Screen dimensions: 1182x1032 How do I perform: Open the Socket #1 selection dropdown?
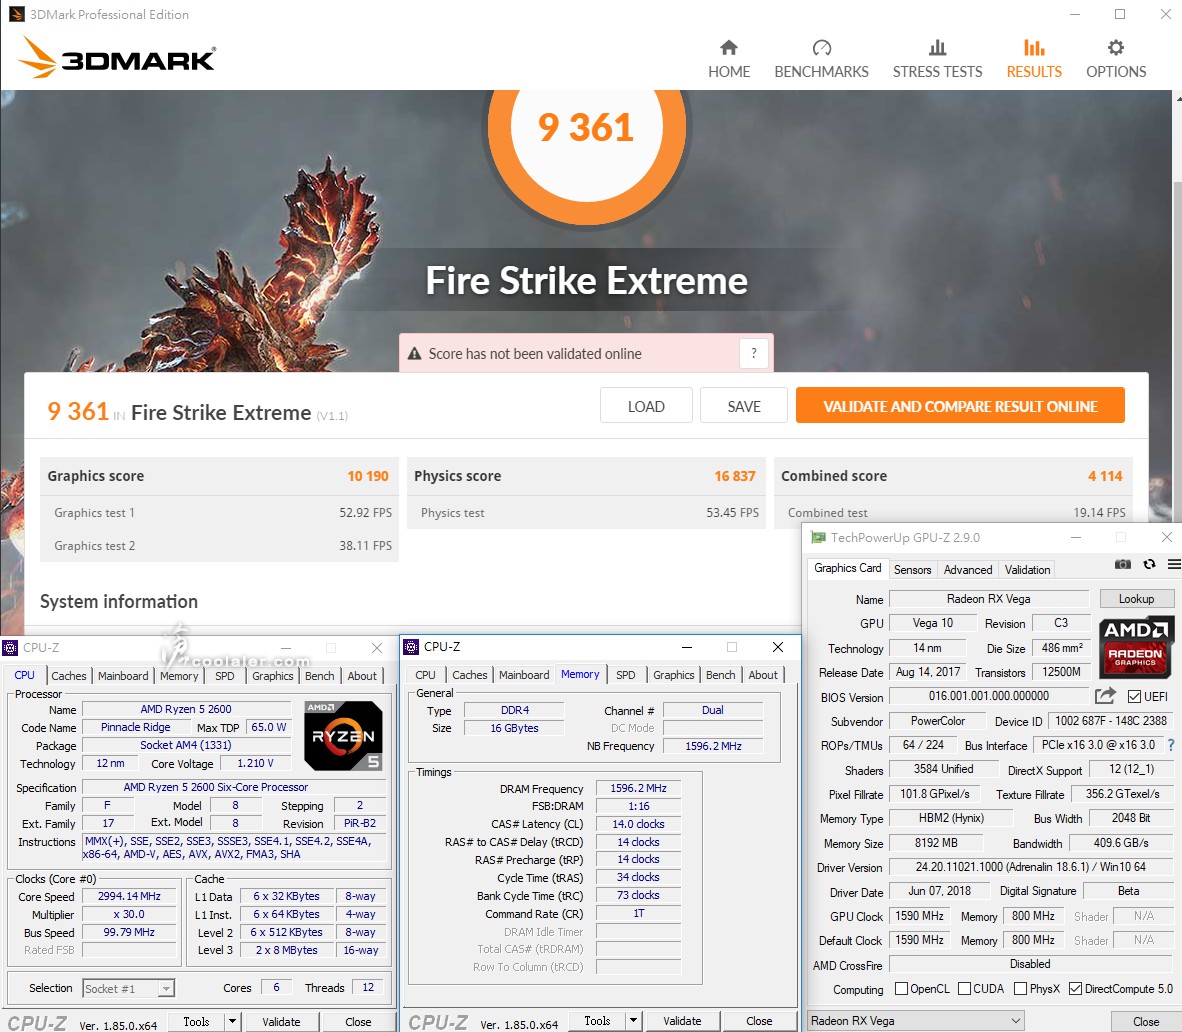[x=128, y=988]
